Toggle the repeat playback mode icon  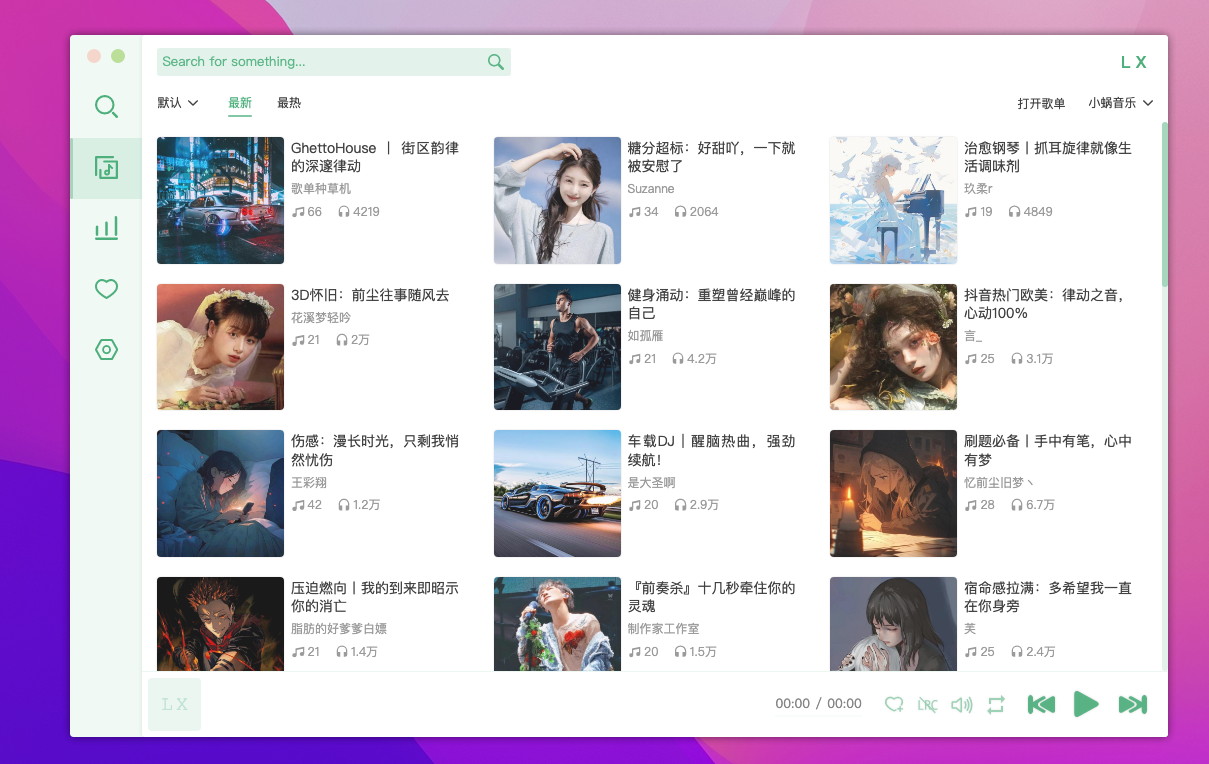(995, 705)
